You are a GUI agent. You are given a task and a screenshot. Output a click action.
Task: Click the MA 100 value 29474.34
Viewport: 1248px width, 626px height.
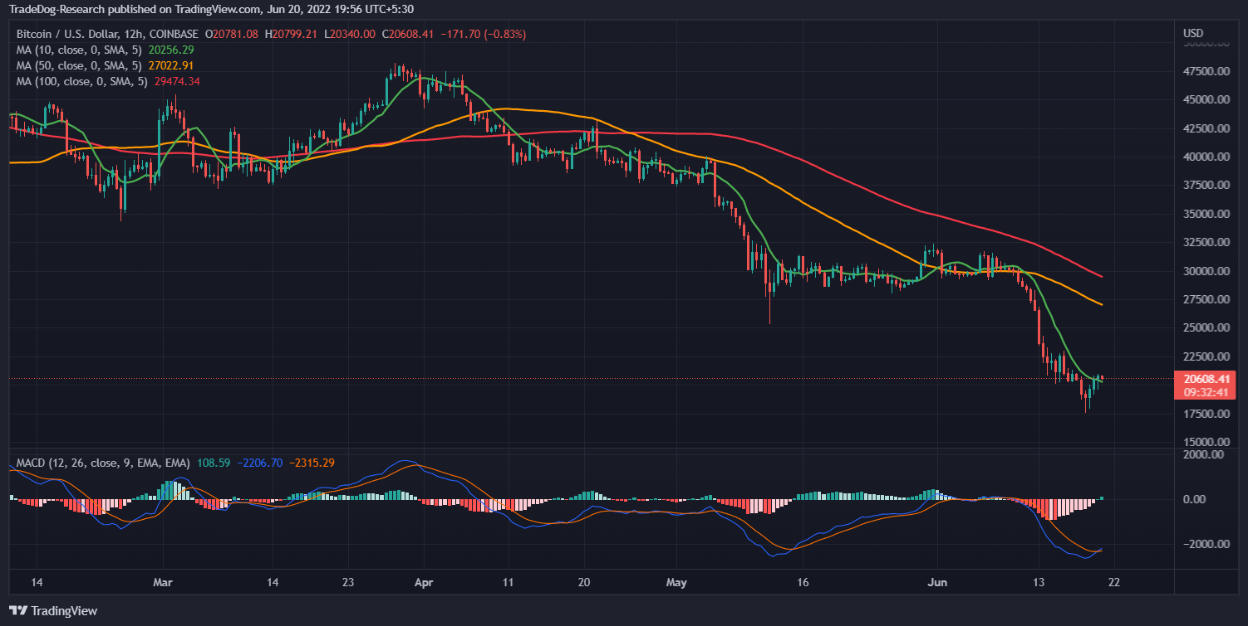pos(177,80)
